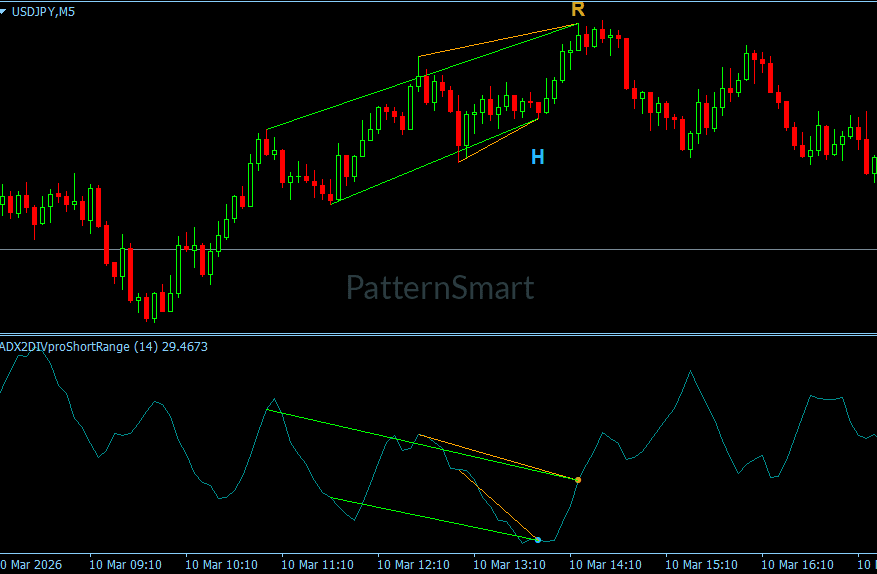877x574 pixels.
Task: Select the 10 Mar 11:10 time label
Action: (x=317, y=564)
